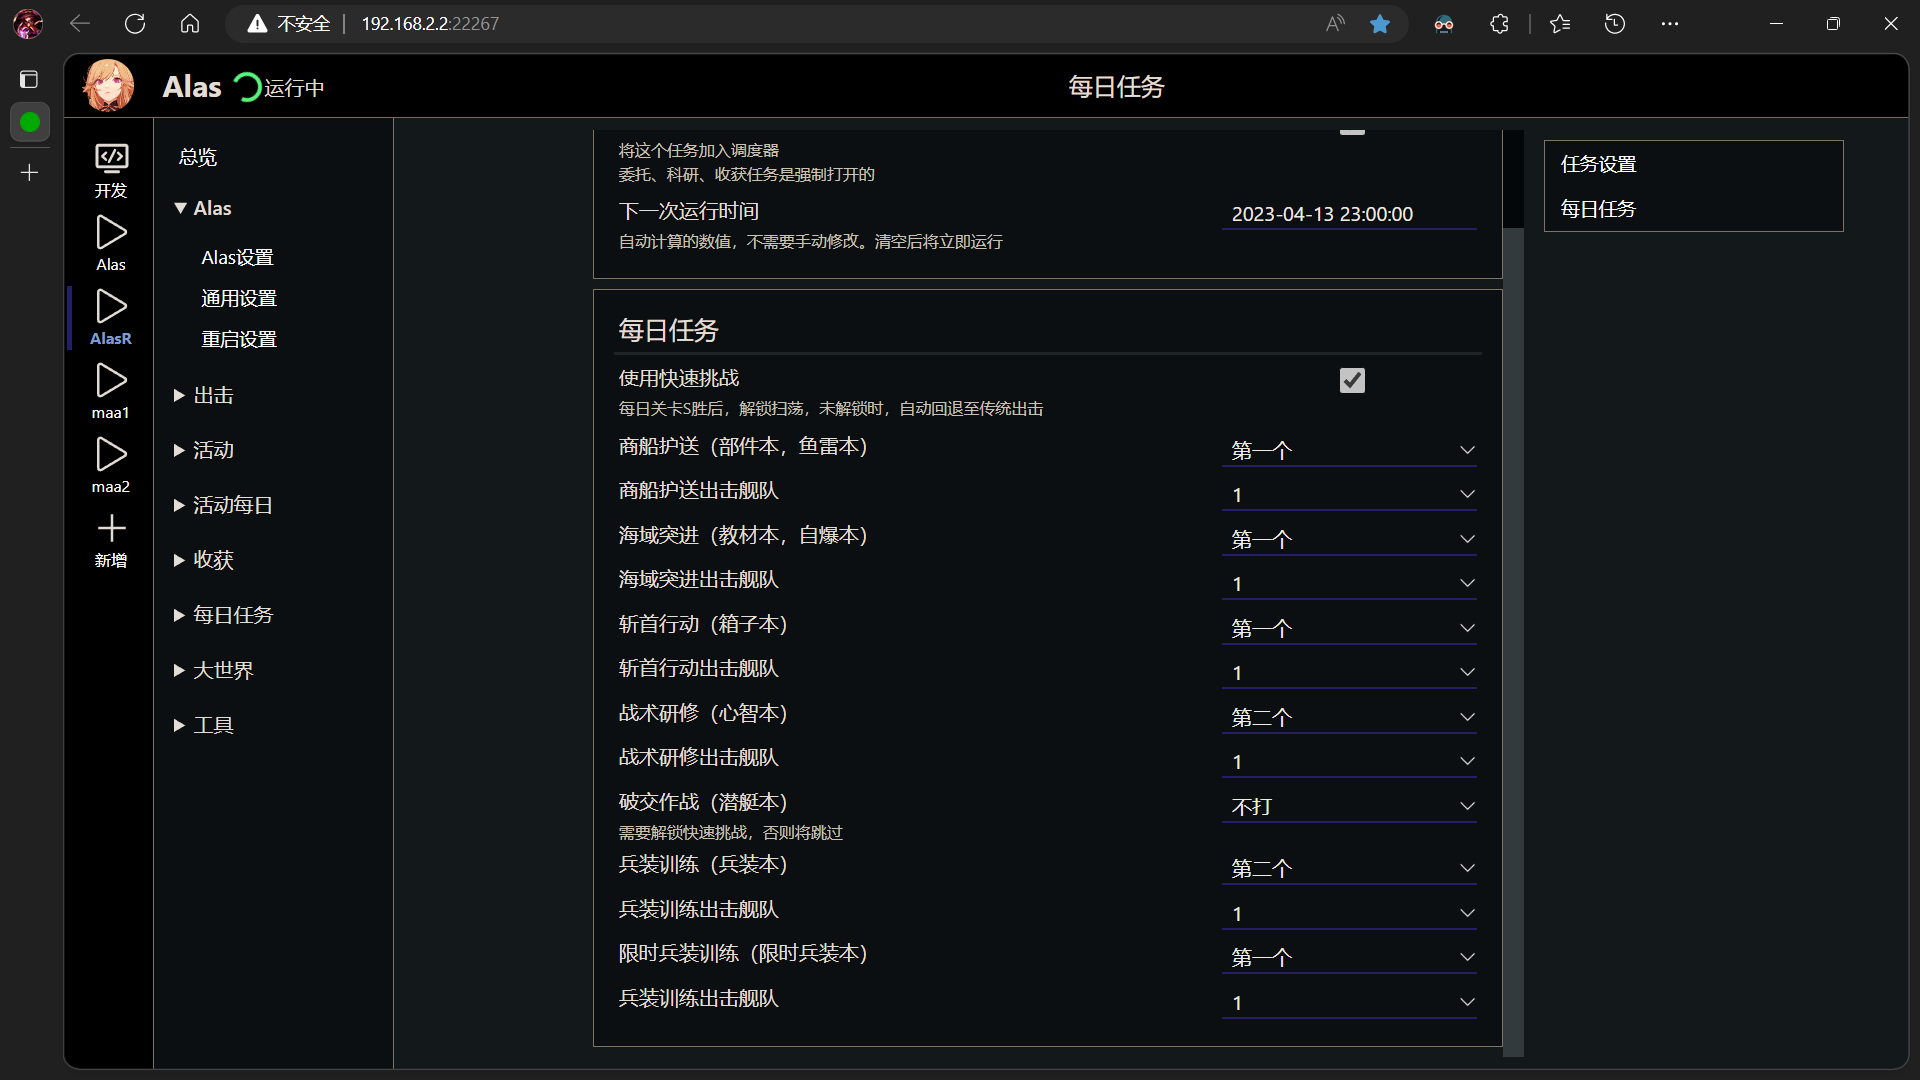Click the favorites star in the address bar
Screen dimensions: 1920x1080
coord(1381,23)
